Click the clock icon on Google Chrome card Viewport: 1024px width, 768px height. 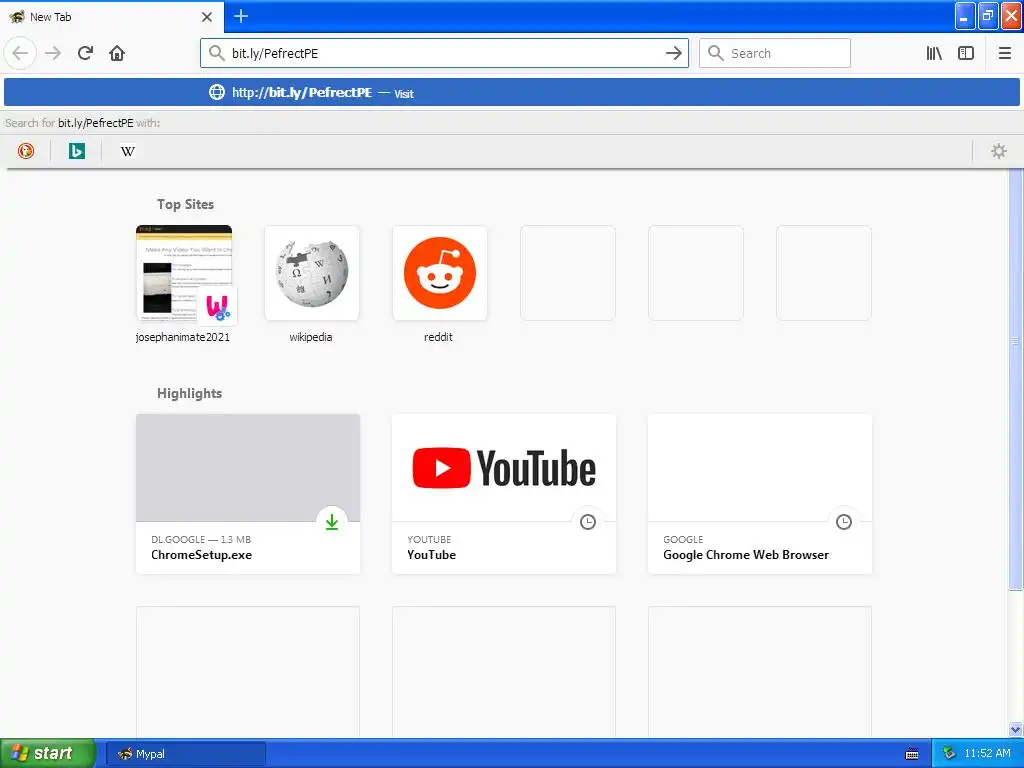(844, 521)
